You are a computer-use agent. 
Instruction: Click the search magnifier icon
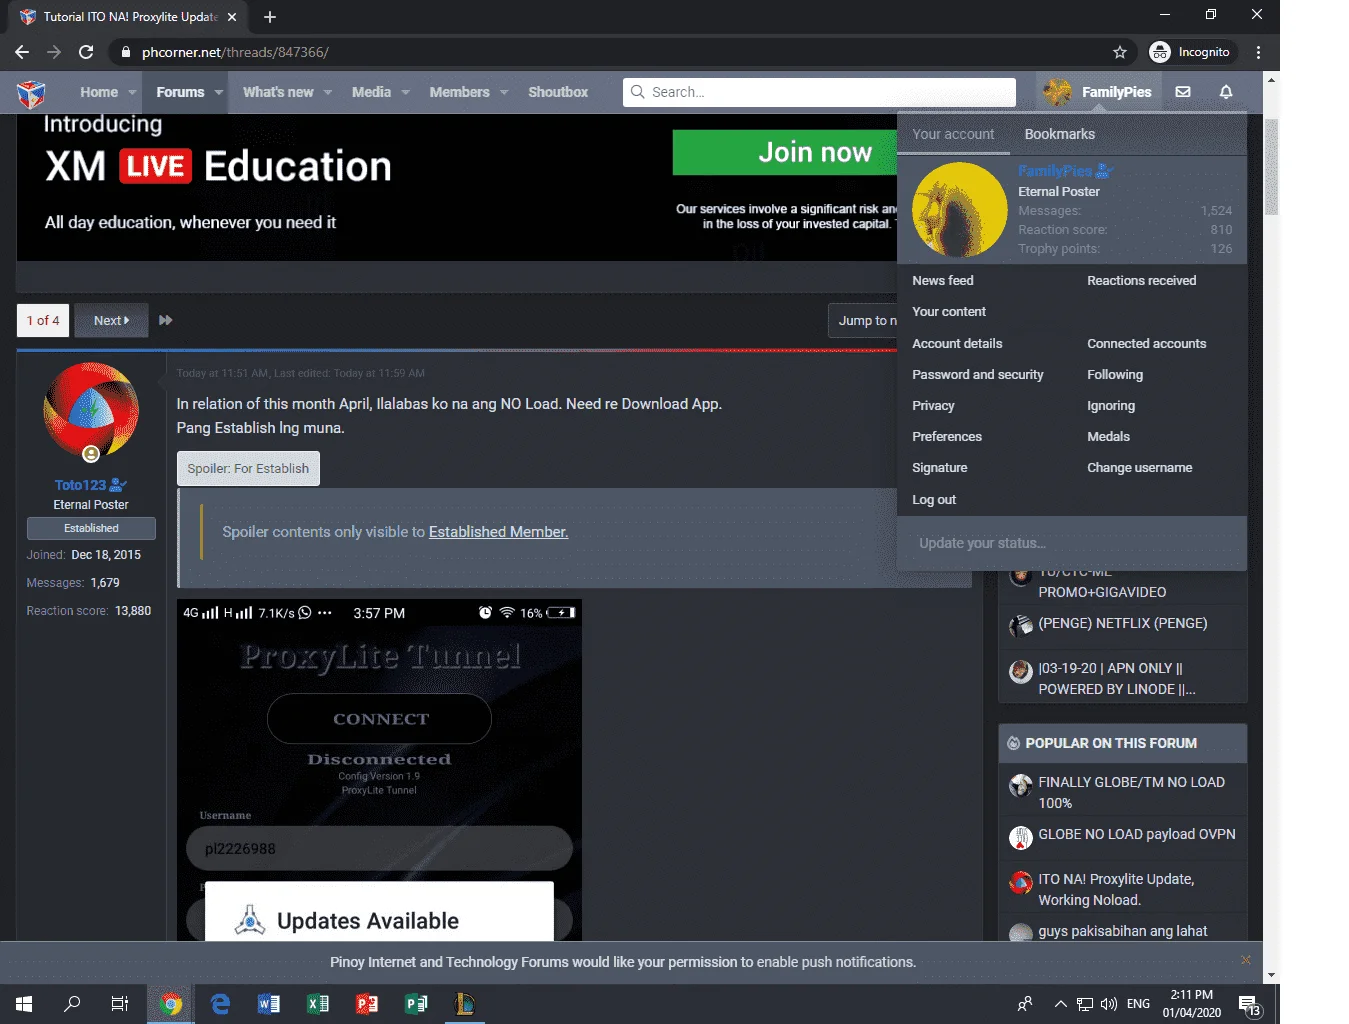[x=637, y=92]
